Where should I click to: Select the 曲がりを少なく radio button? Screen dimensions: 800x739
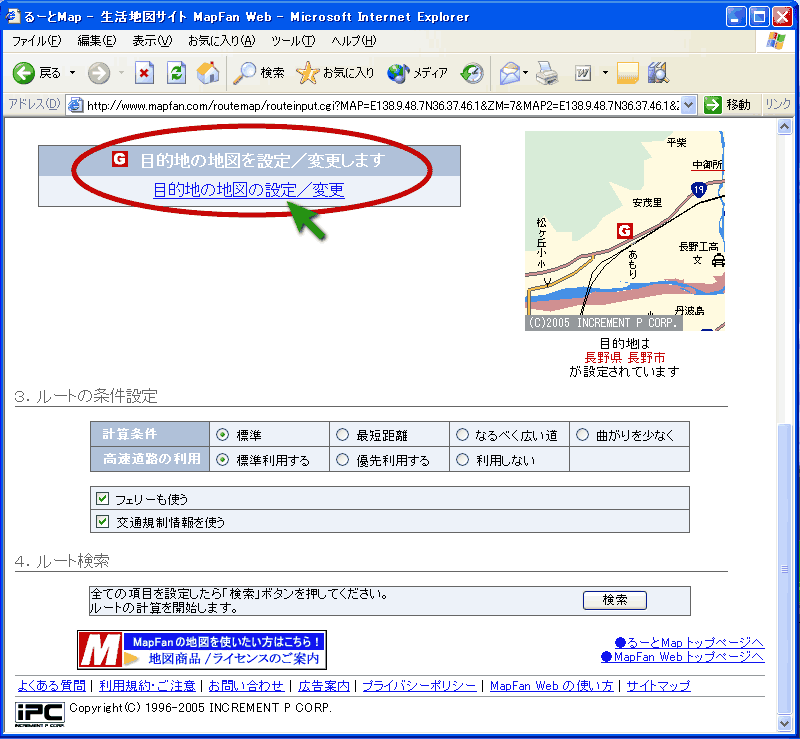click(582, 435)
